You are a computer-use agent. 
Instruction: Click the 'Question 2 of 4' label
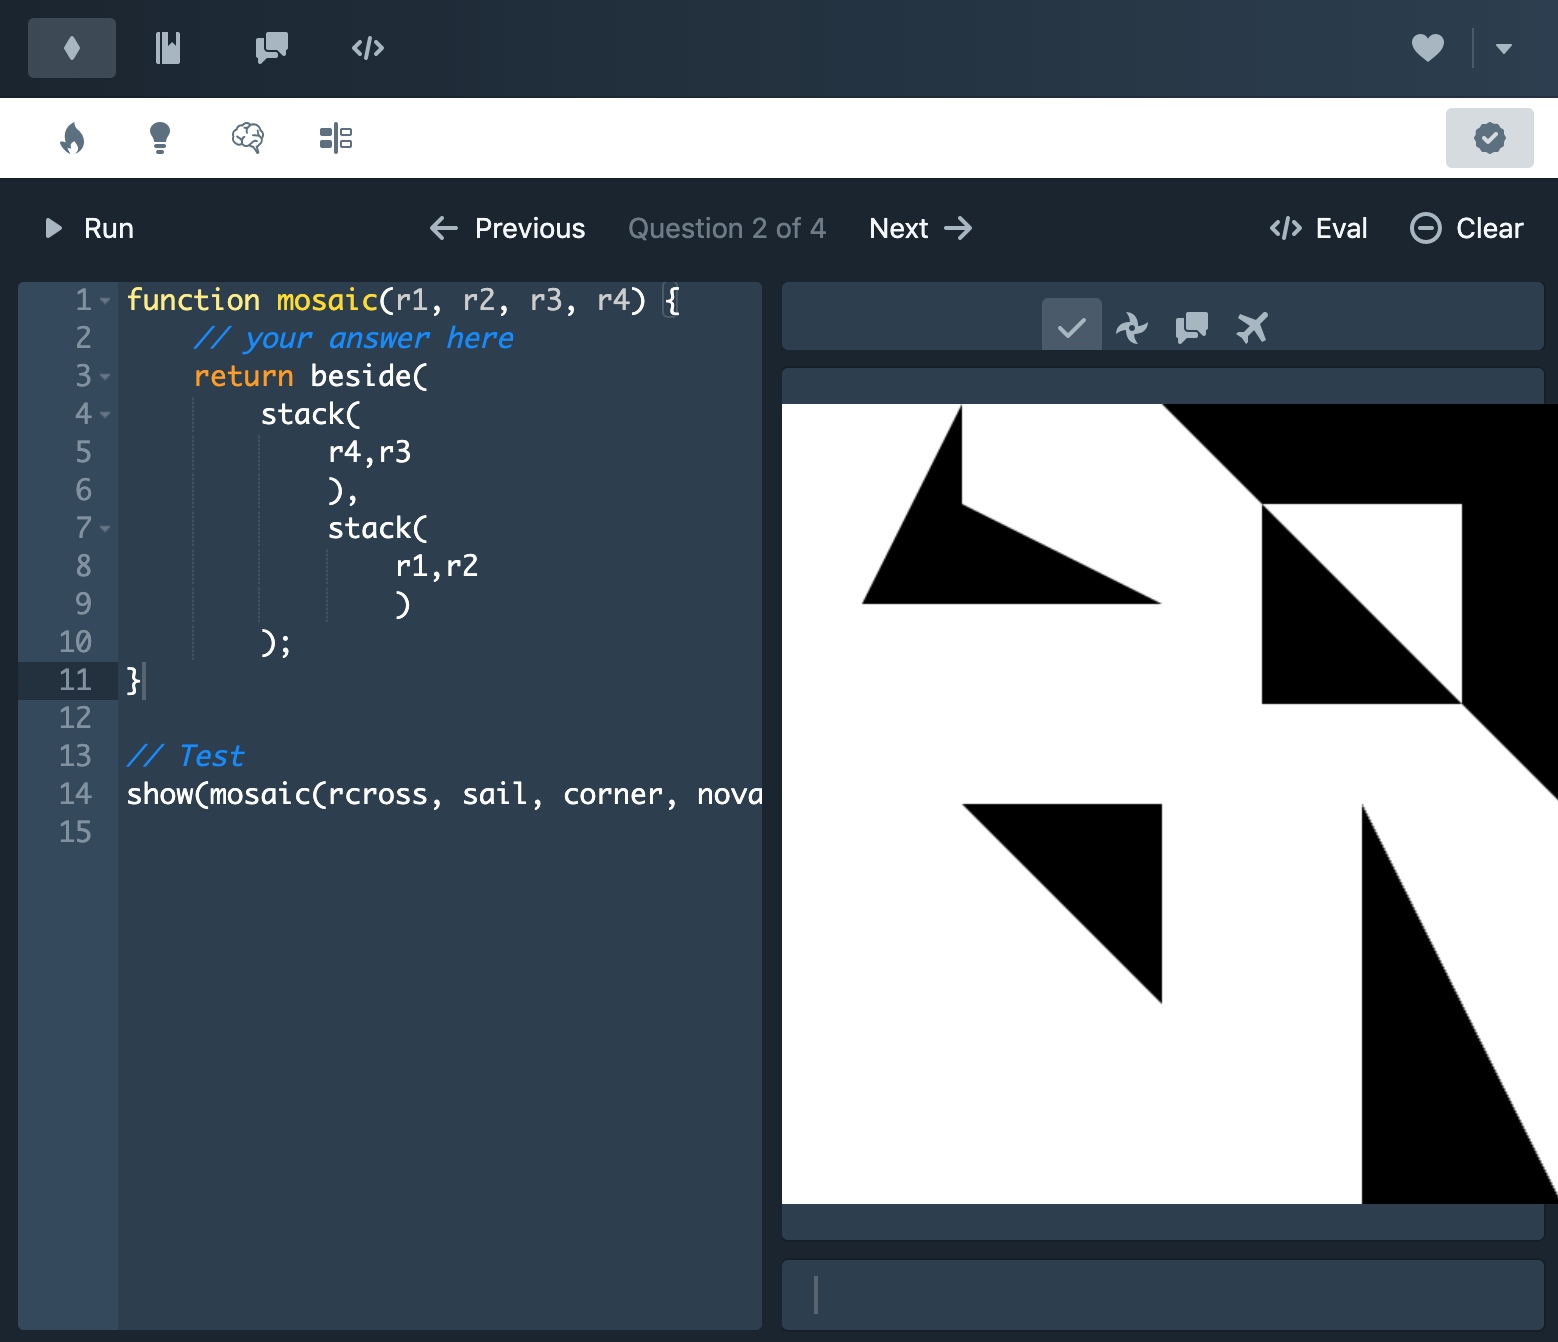pos(727,229)
